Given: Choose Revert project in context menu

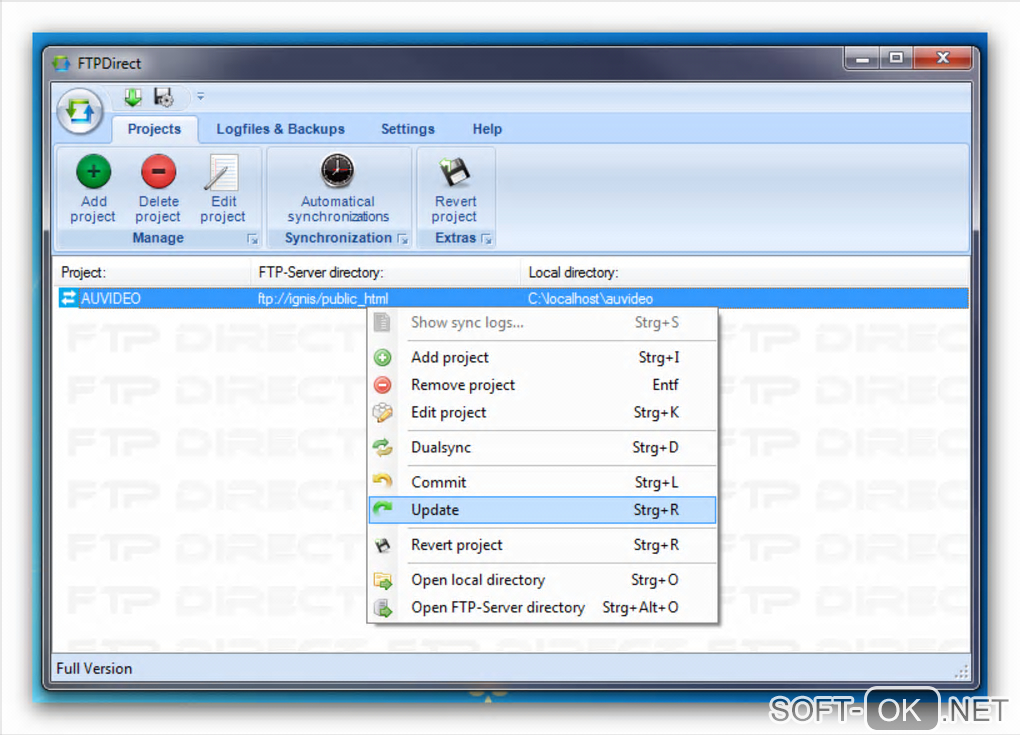Looking at the screenshot, I should (542, 545).
